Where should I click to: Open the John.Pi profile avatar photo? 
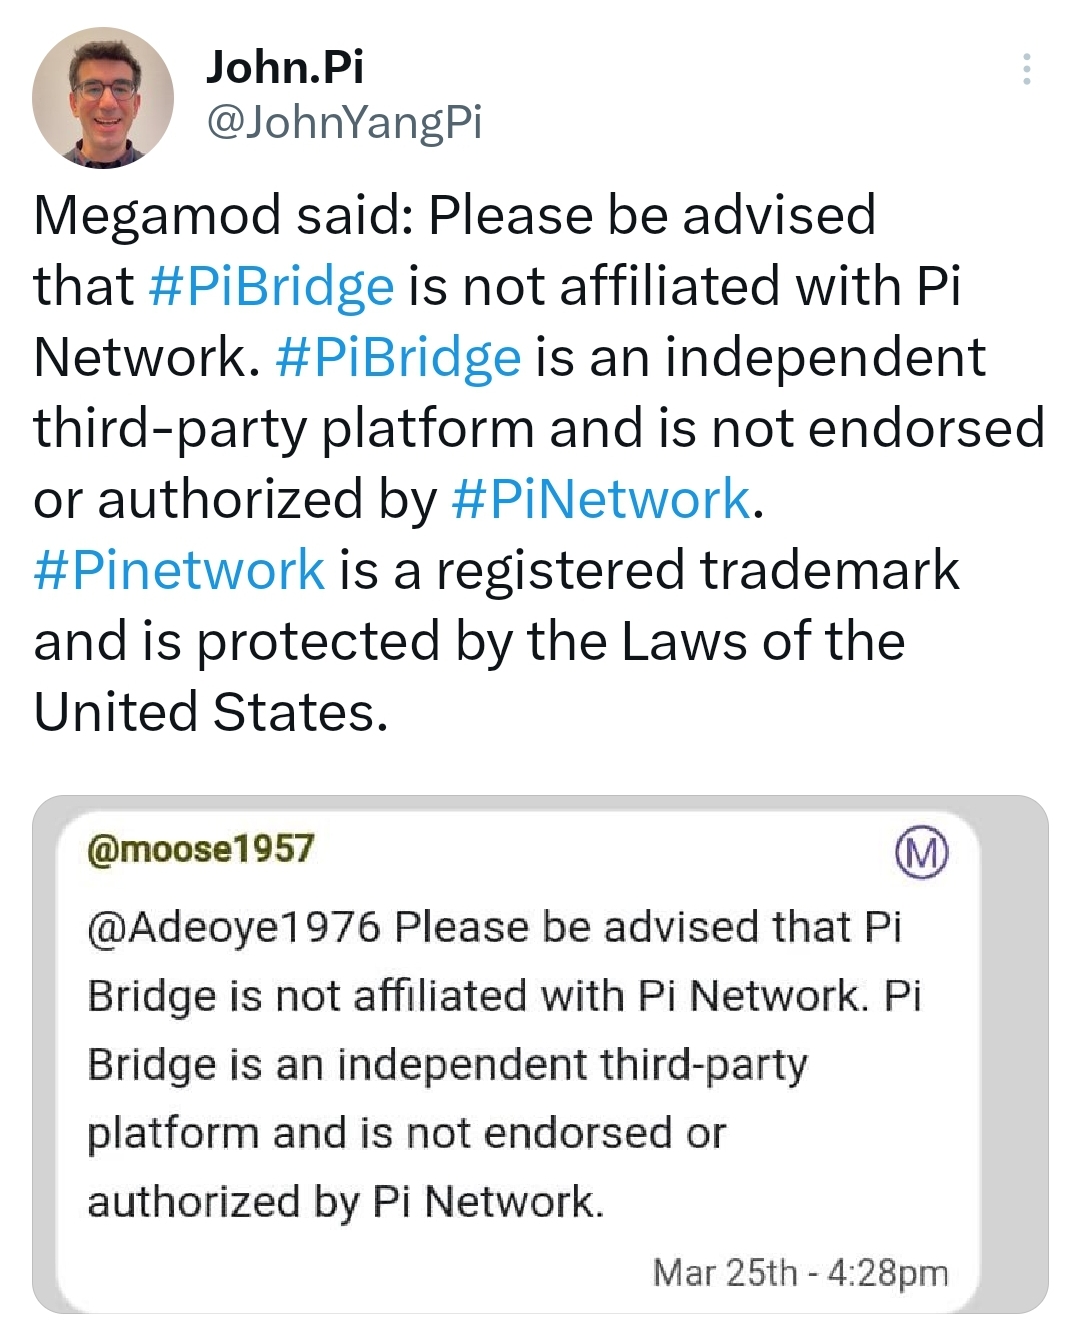[x=103, y=97]
